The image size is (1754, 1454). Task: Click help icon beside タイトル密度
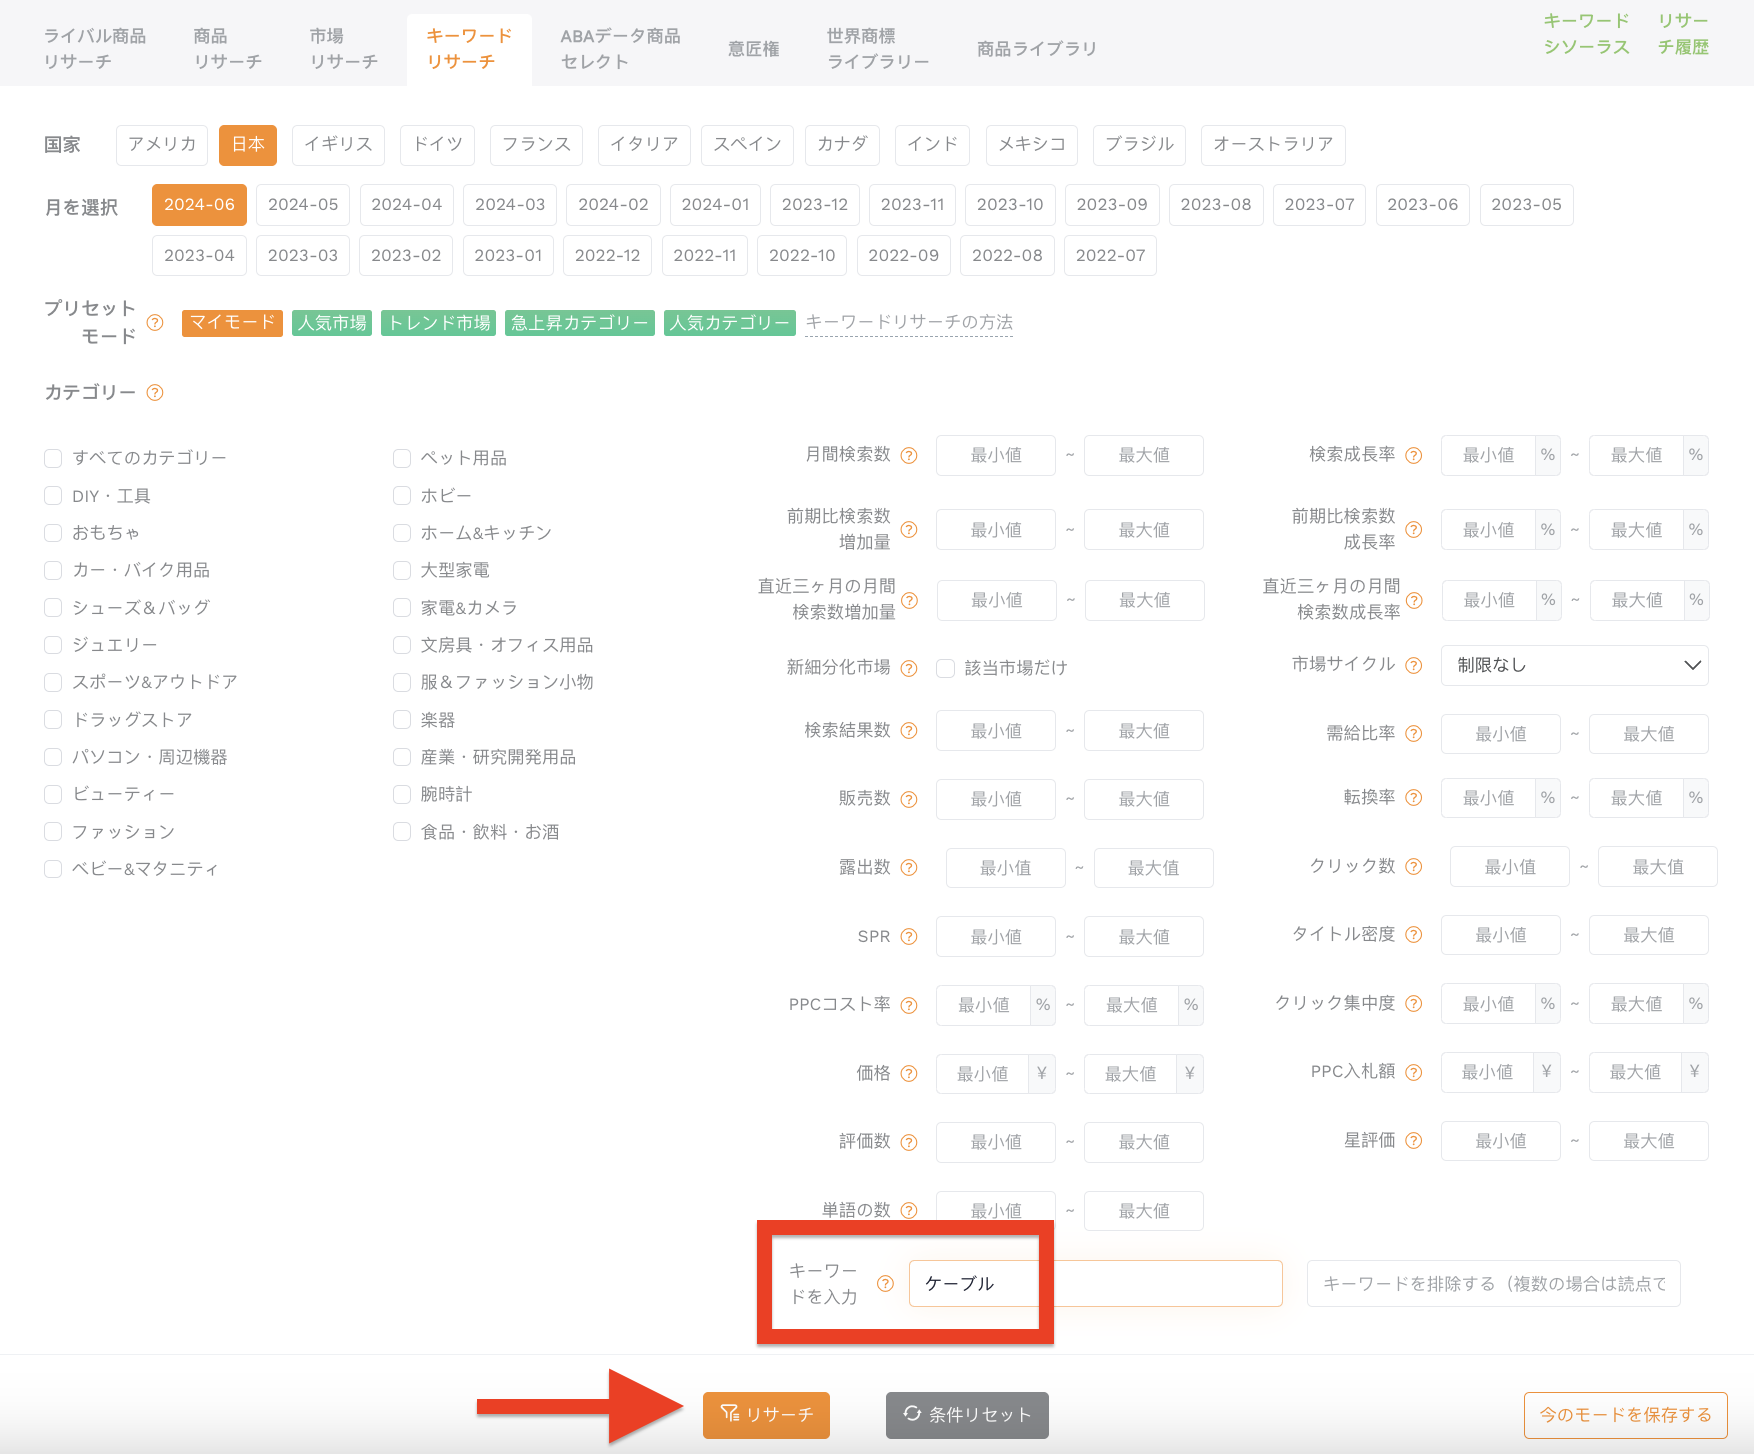pos(1414,935)
